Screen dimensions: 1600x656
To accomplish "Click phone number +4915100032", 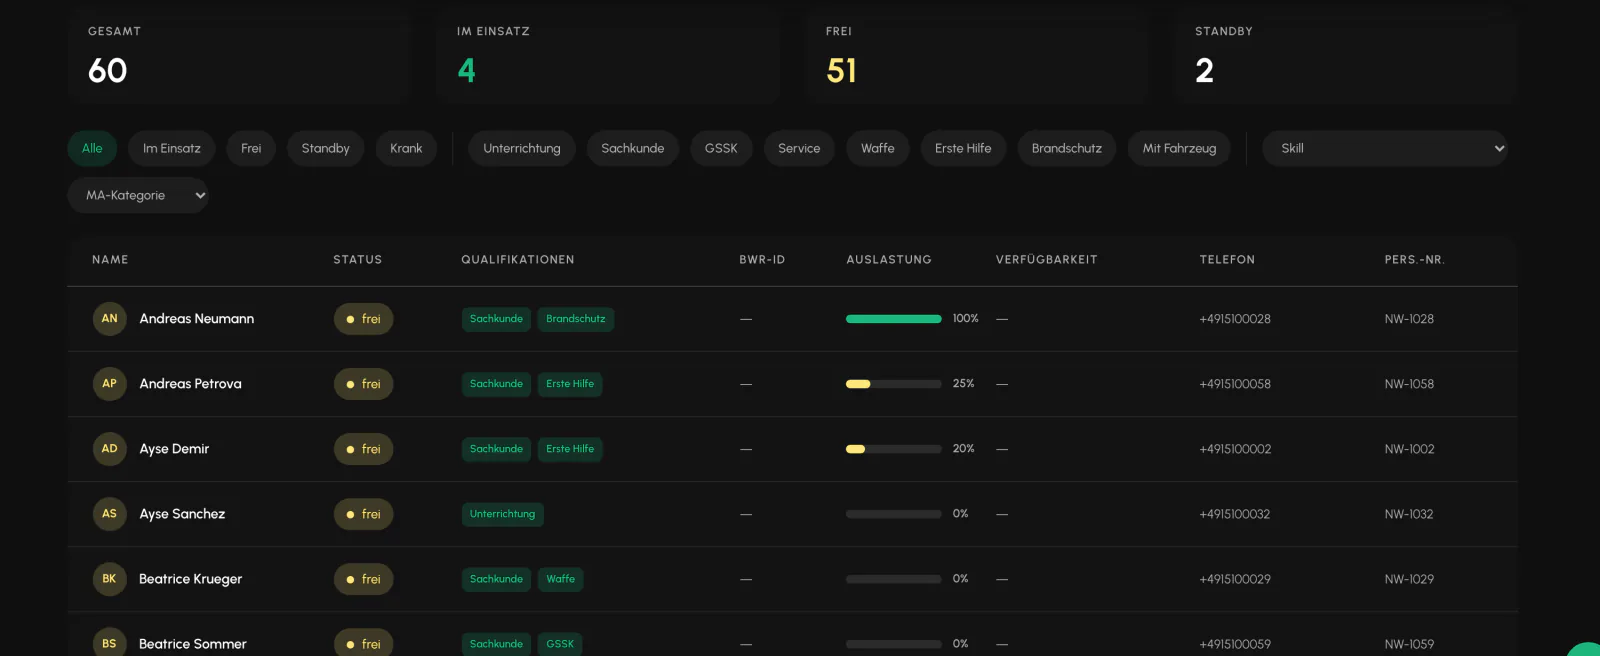I will 1235,514.
